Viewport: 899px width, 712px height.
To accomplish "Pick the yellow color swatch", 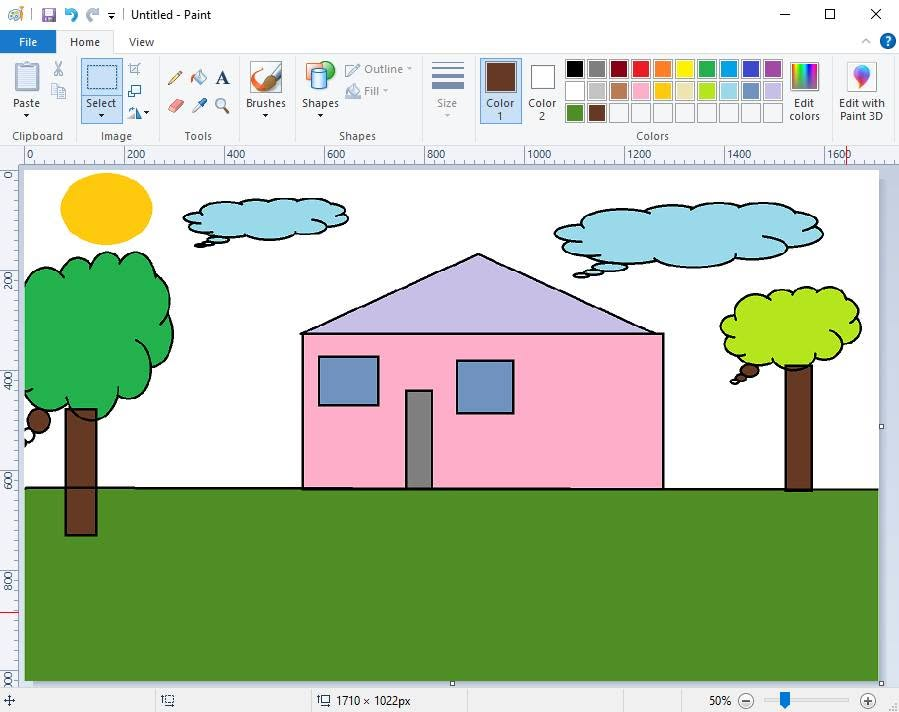I will point(685,69).
